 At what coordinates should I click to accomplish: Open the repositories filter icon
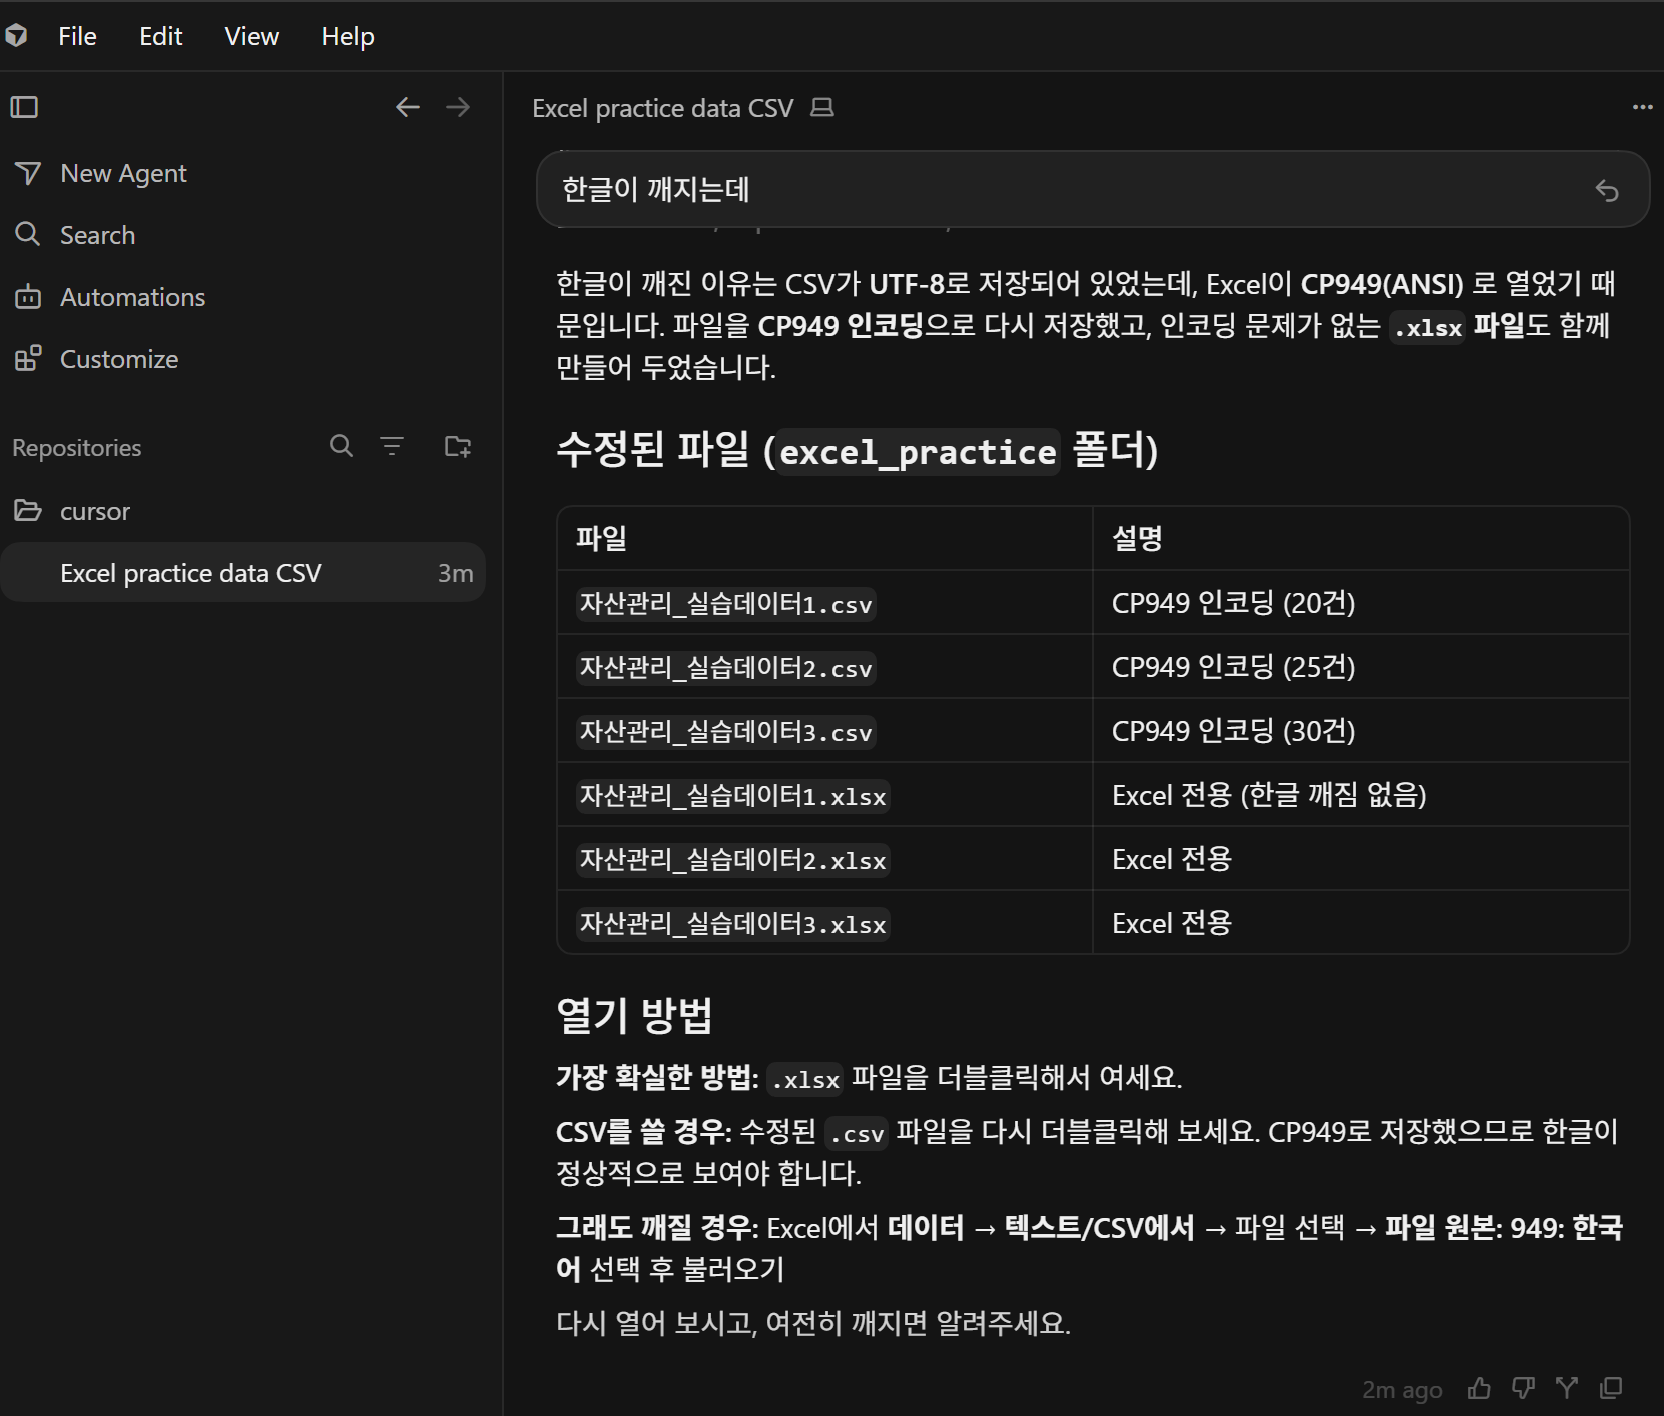tap(392, 446)
